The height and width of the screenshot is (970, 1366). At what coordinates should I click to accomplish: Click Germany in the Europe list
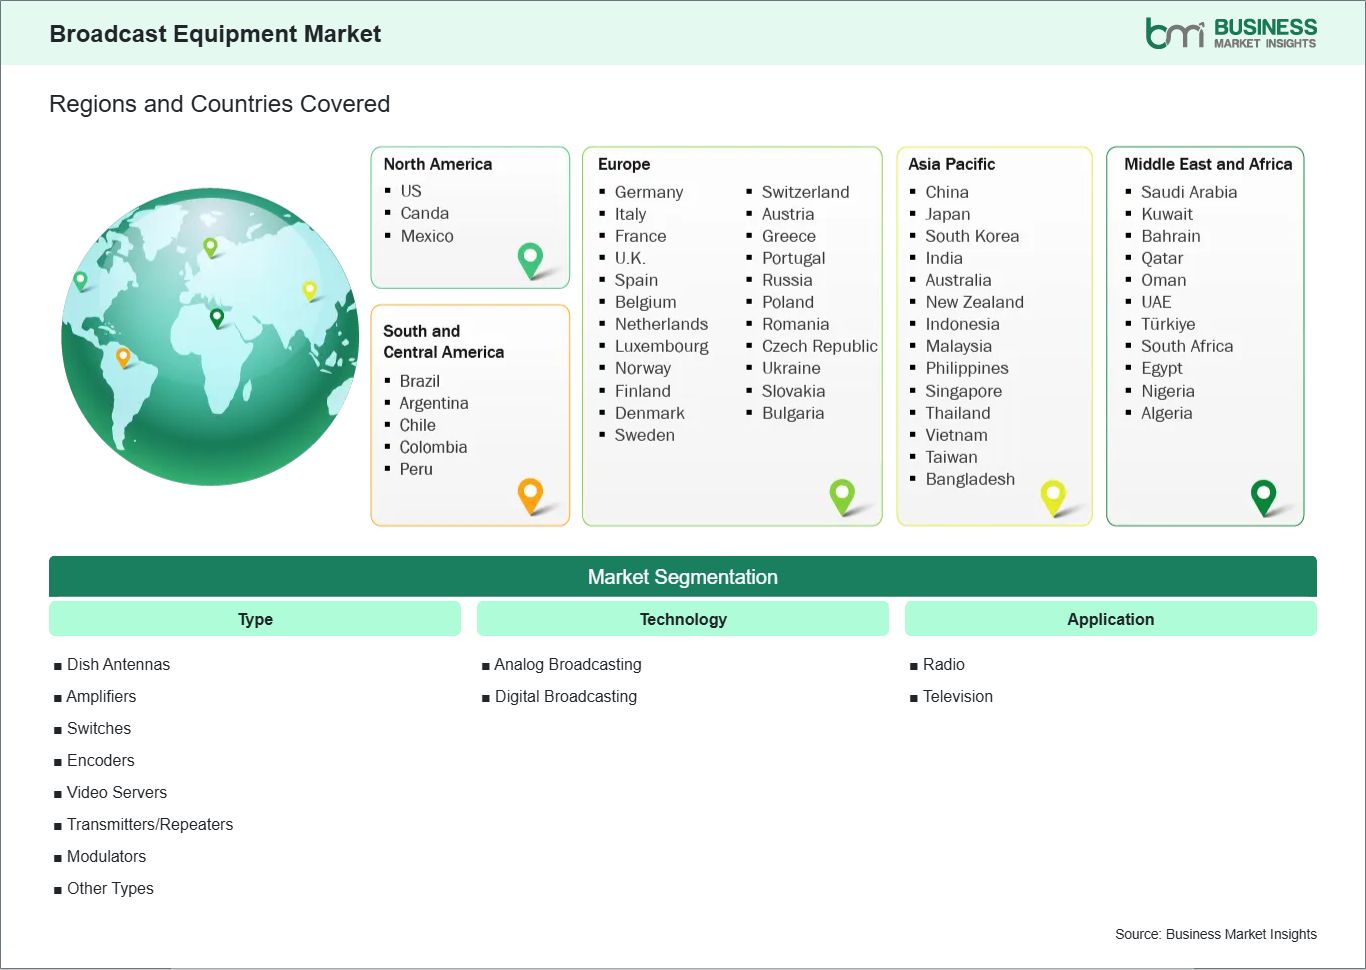[x=648, y=192]
